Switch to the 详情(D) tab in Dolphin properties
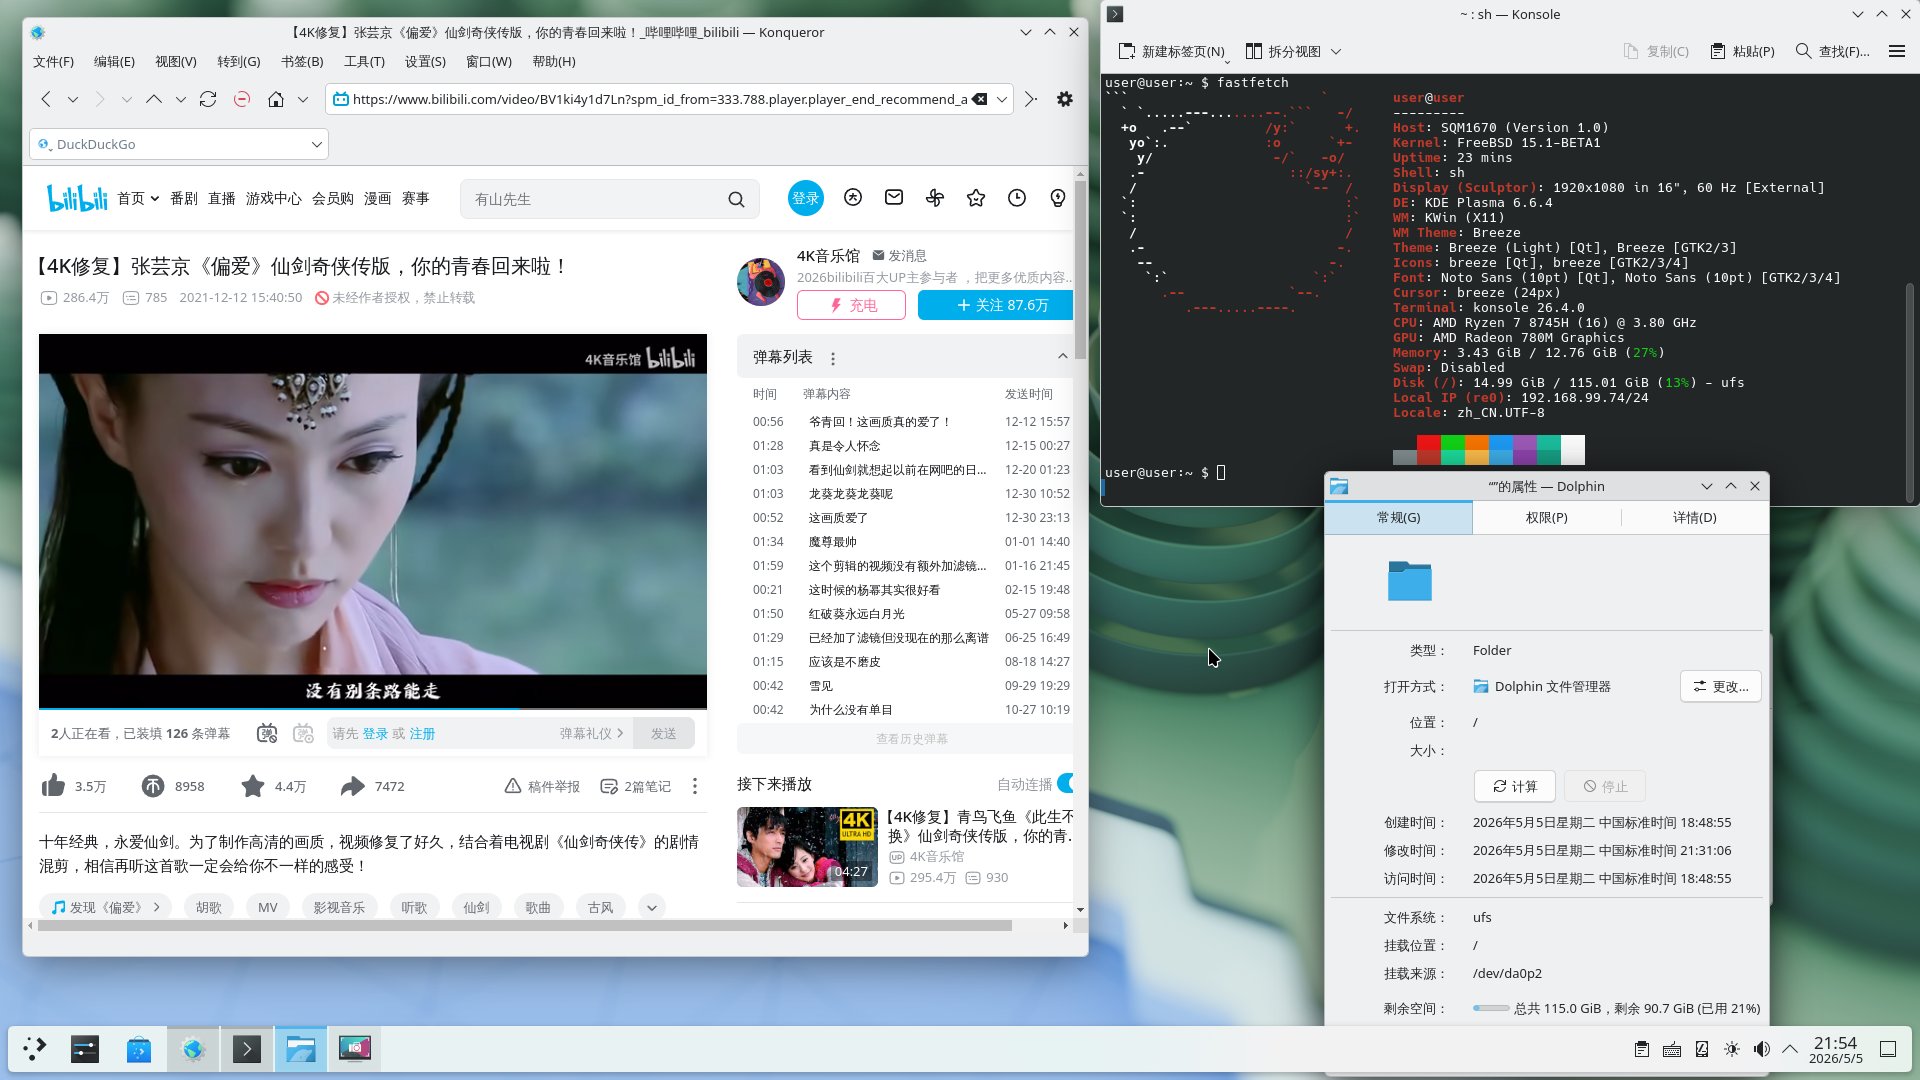Screen dimensions: 1920x1080 point(1694,517)
